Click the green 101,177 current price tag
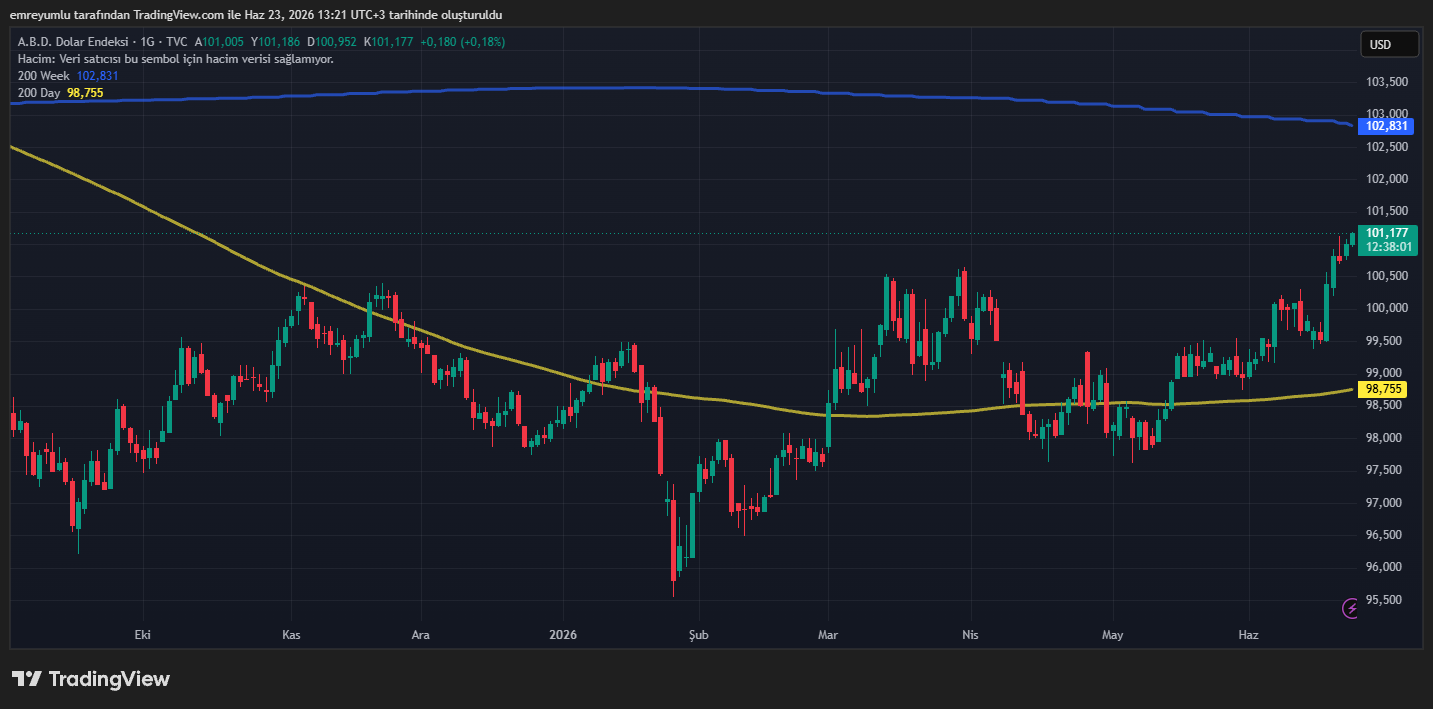Viewport: 1433px width, 709px height. click(x=1386, y=232)
